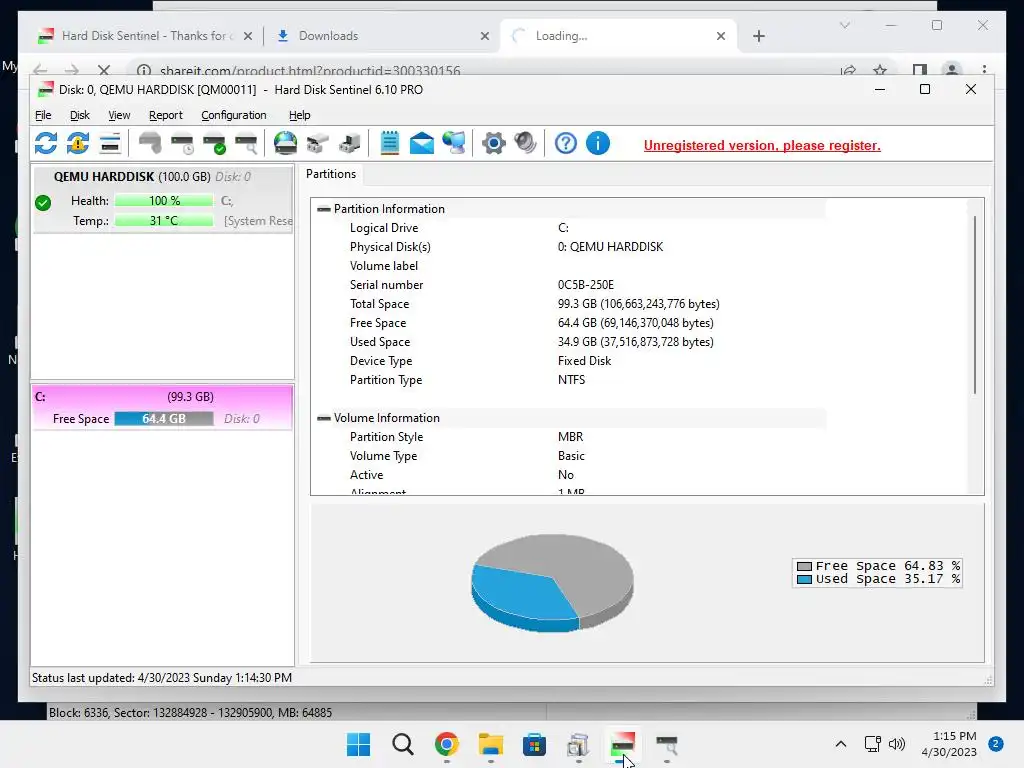The image size is (1024, 768).
Task: Switch to Chrome's Downloads tab
Action: pos(381,36)
